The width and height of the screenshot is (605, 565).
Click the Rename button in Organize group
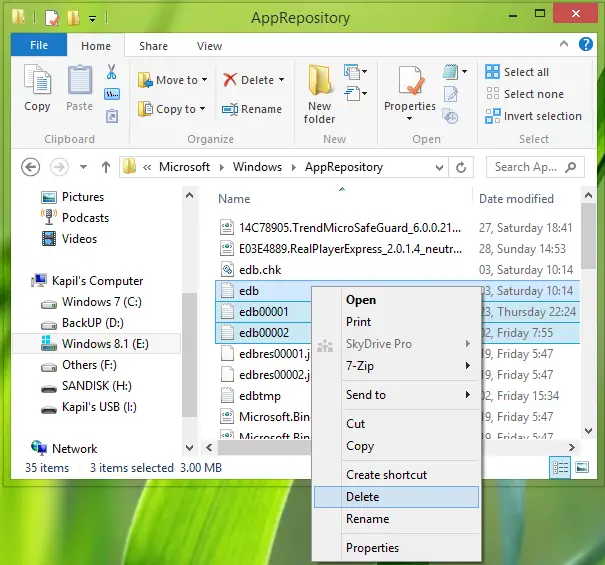tap(252, 110)
